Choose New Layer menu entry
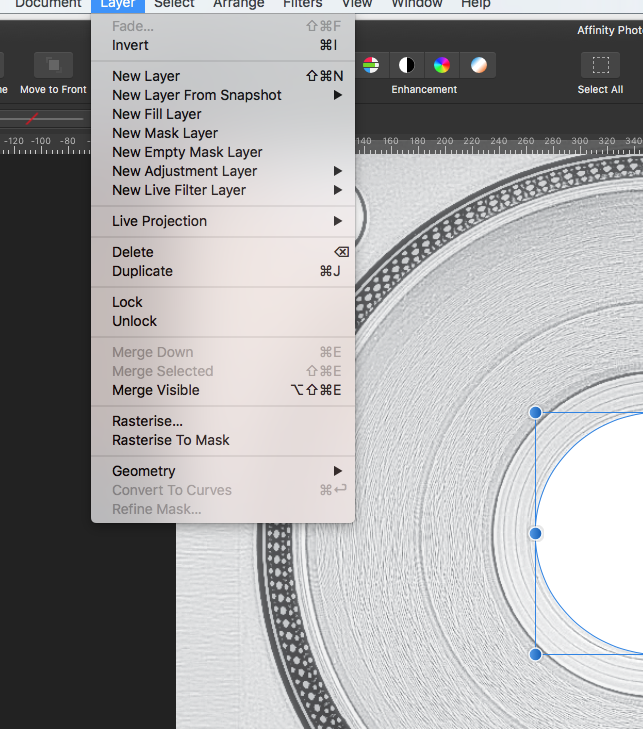643x729 pixels. point(223,76)
